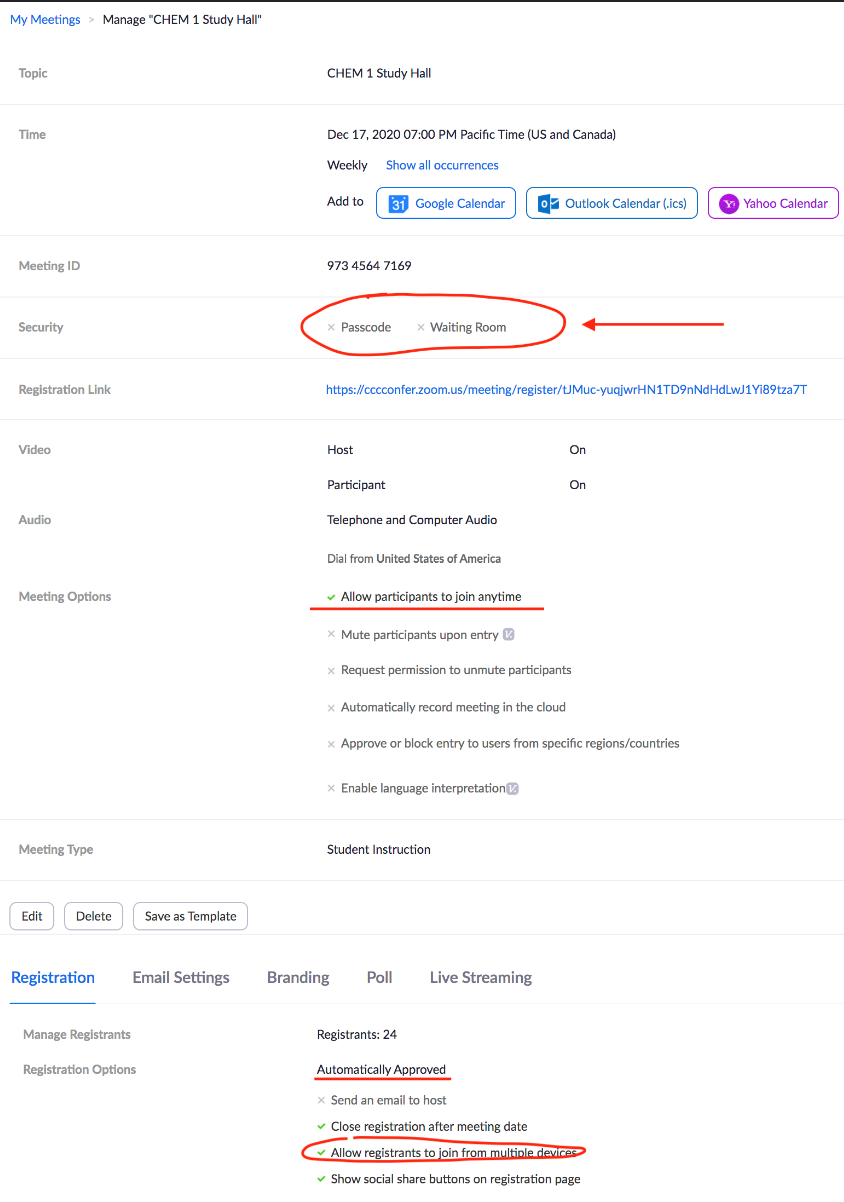Click the Outlook Calendar icon

548,204
